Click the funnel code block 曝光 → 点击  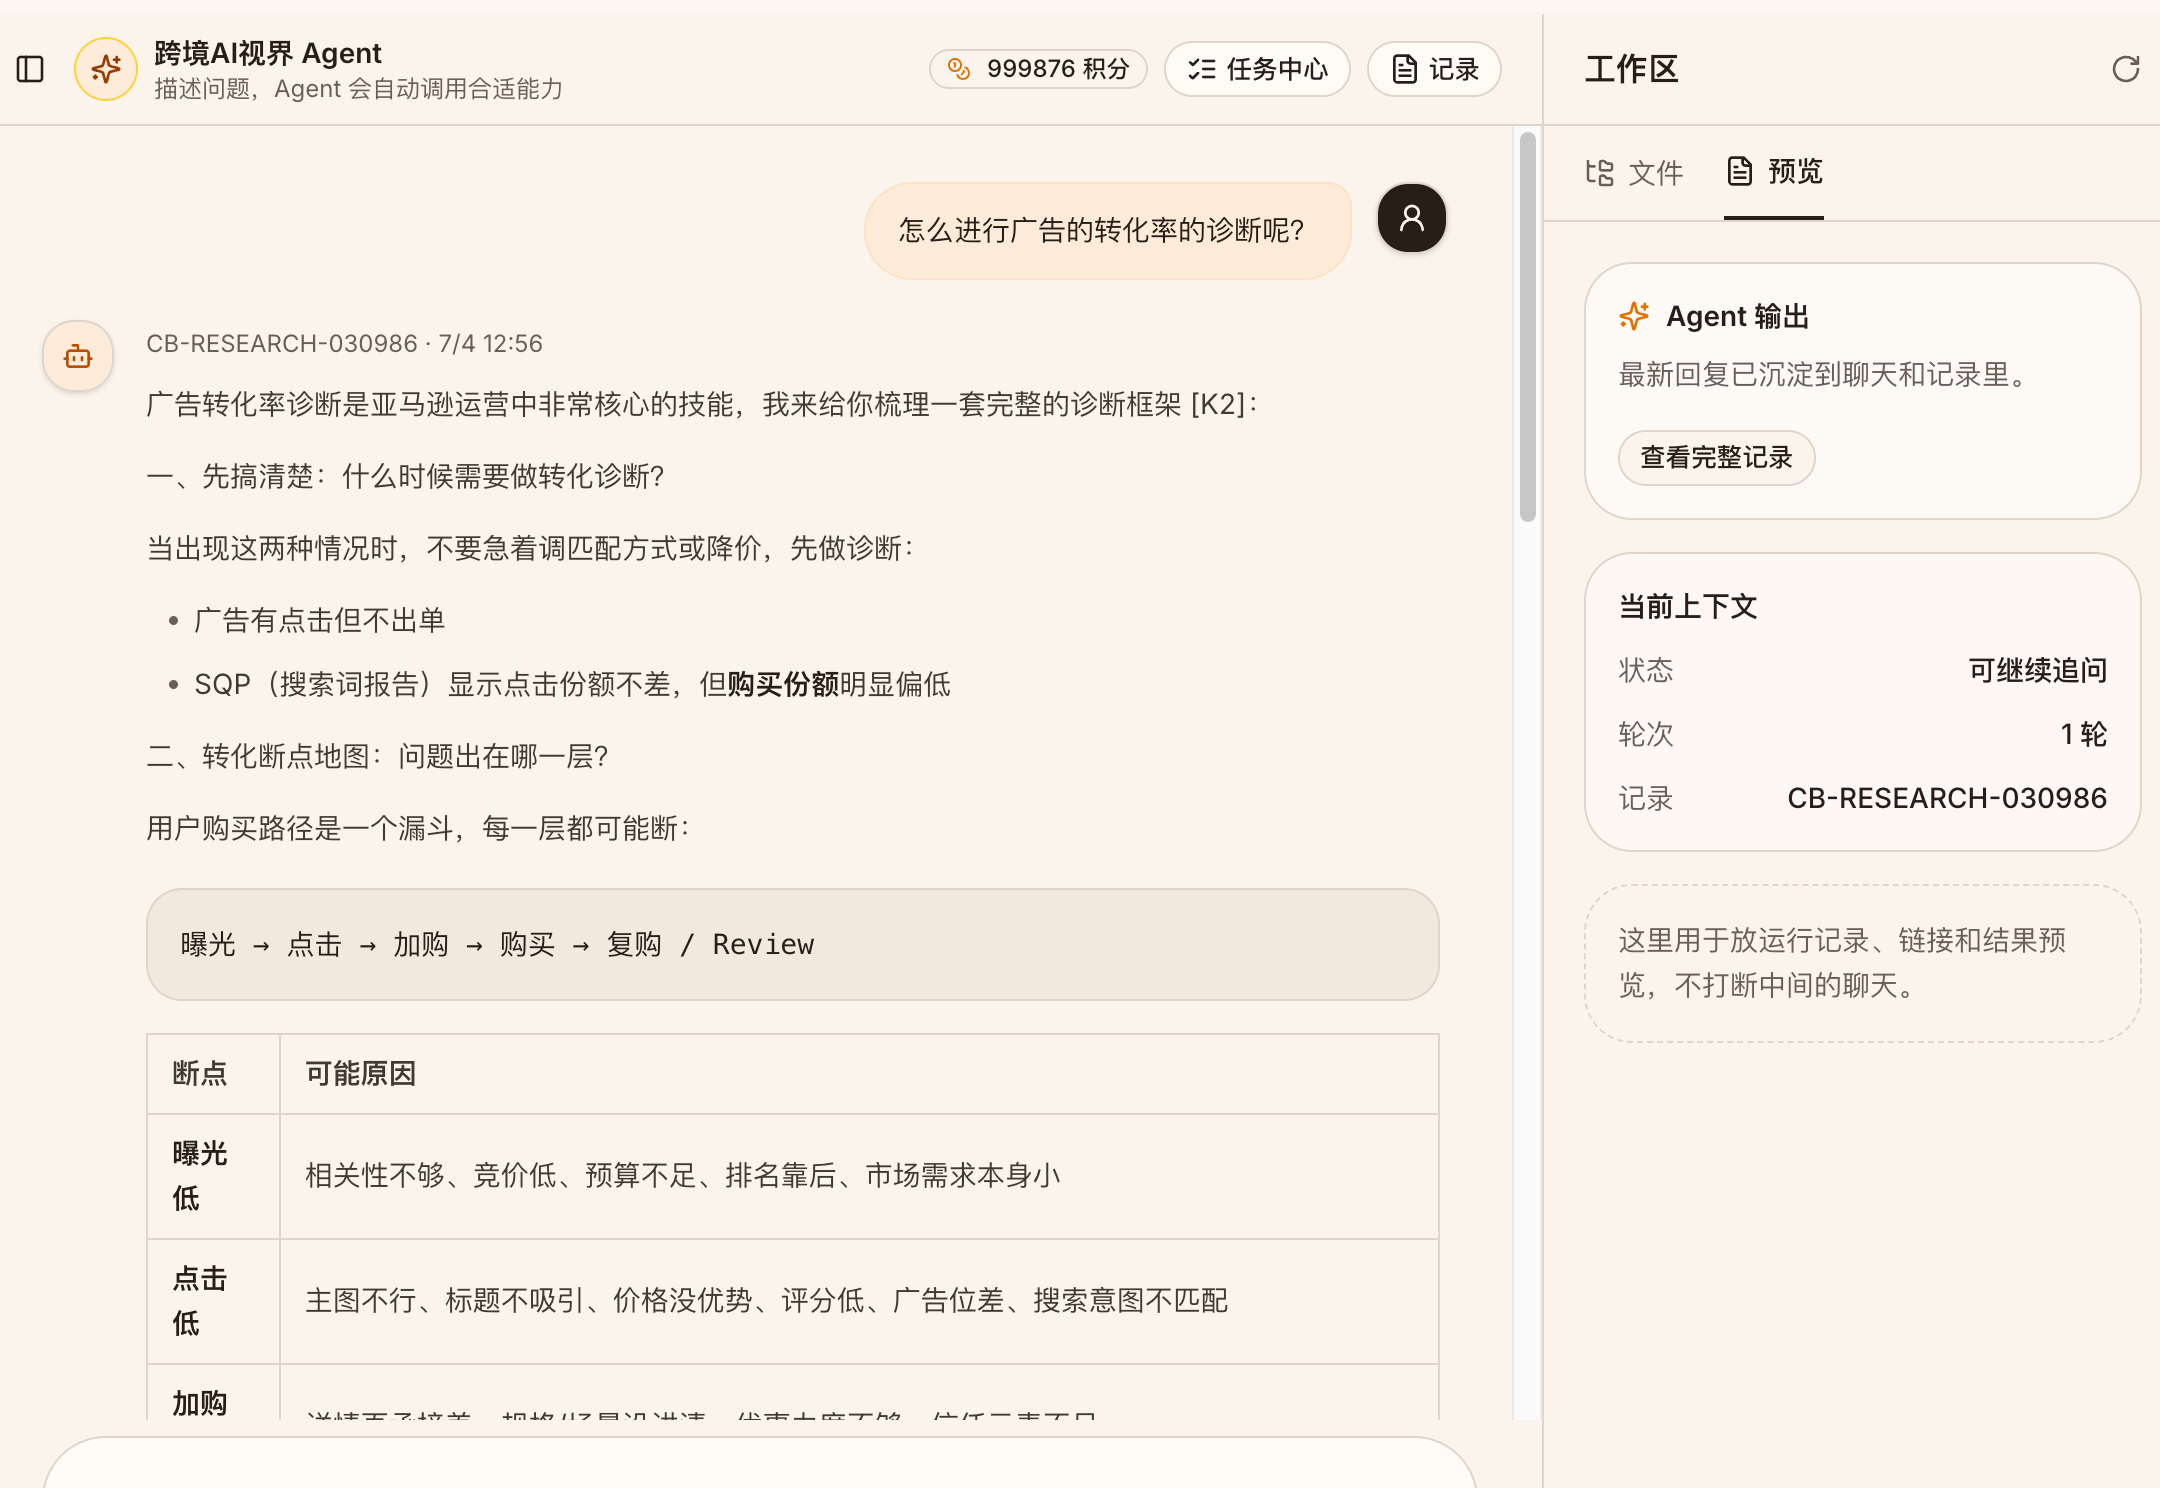tap(792, 944)
